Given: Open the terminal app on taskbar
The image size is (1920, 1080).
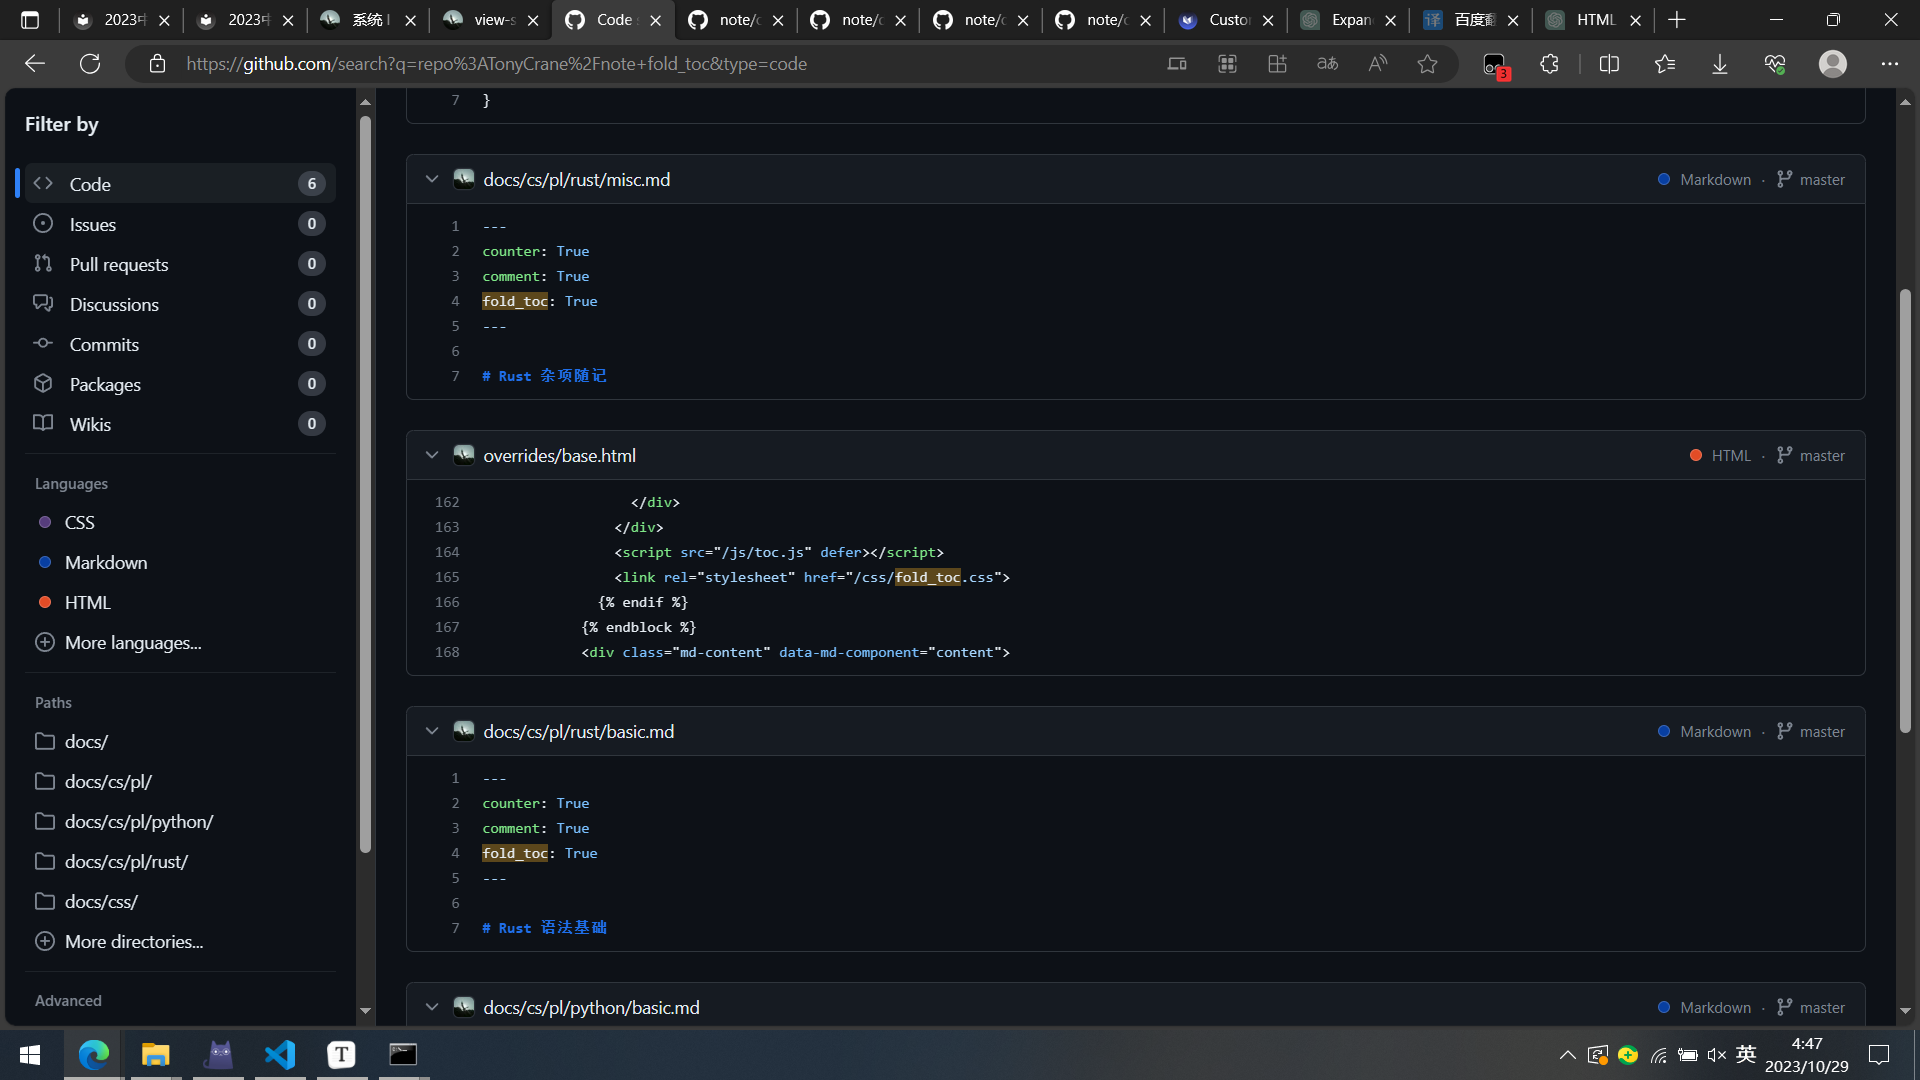Looking at the screenshot, I should coord(403,1054).
